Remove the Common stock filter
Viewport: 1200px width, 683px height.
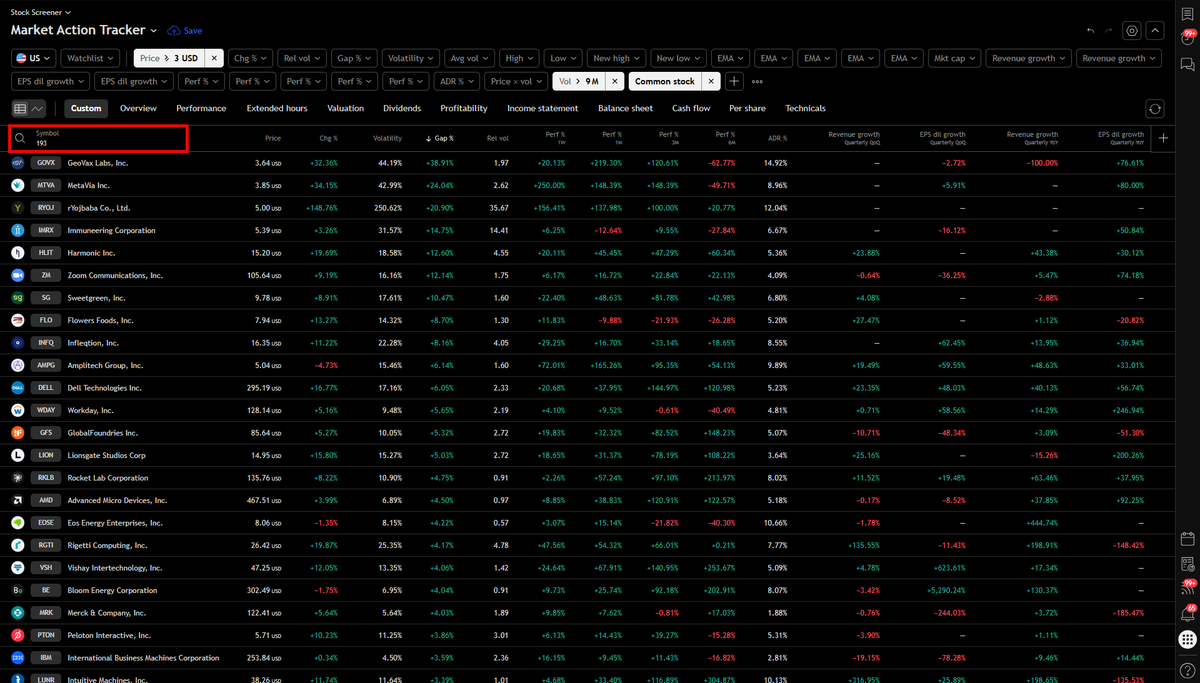click(x=710, y=81)
